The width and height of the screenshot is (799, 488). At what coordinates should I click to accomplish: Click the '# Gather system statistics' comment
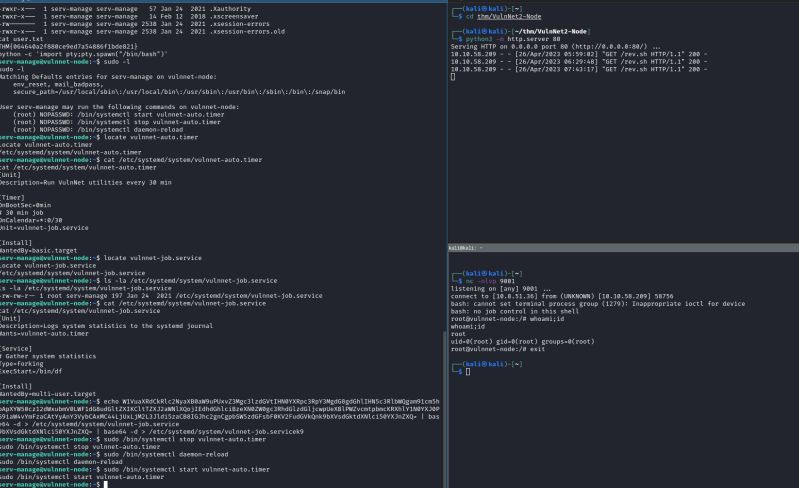(x=48, y=356)
